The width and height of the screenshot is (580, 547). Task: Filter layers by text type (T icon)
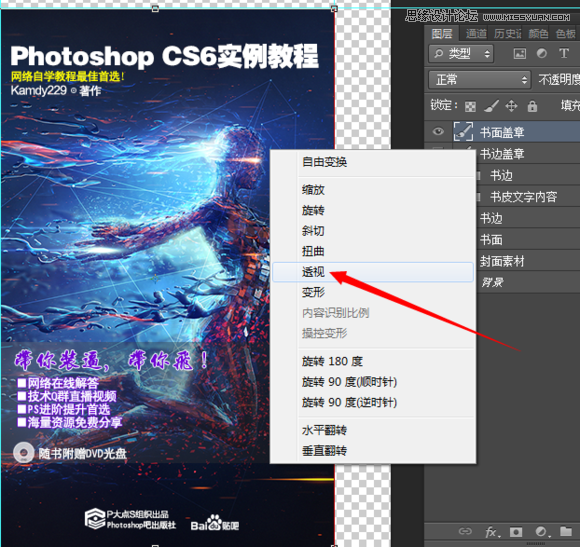564,54
